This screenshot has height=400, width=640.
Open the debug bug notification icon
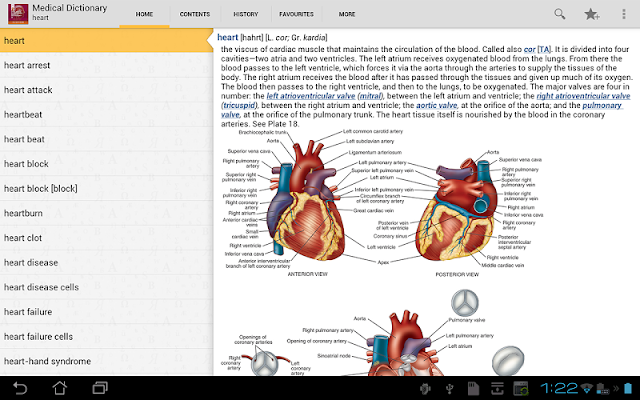click(425, 389)
